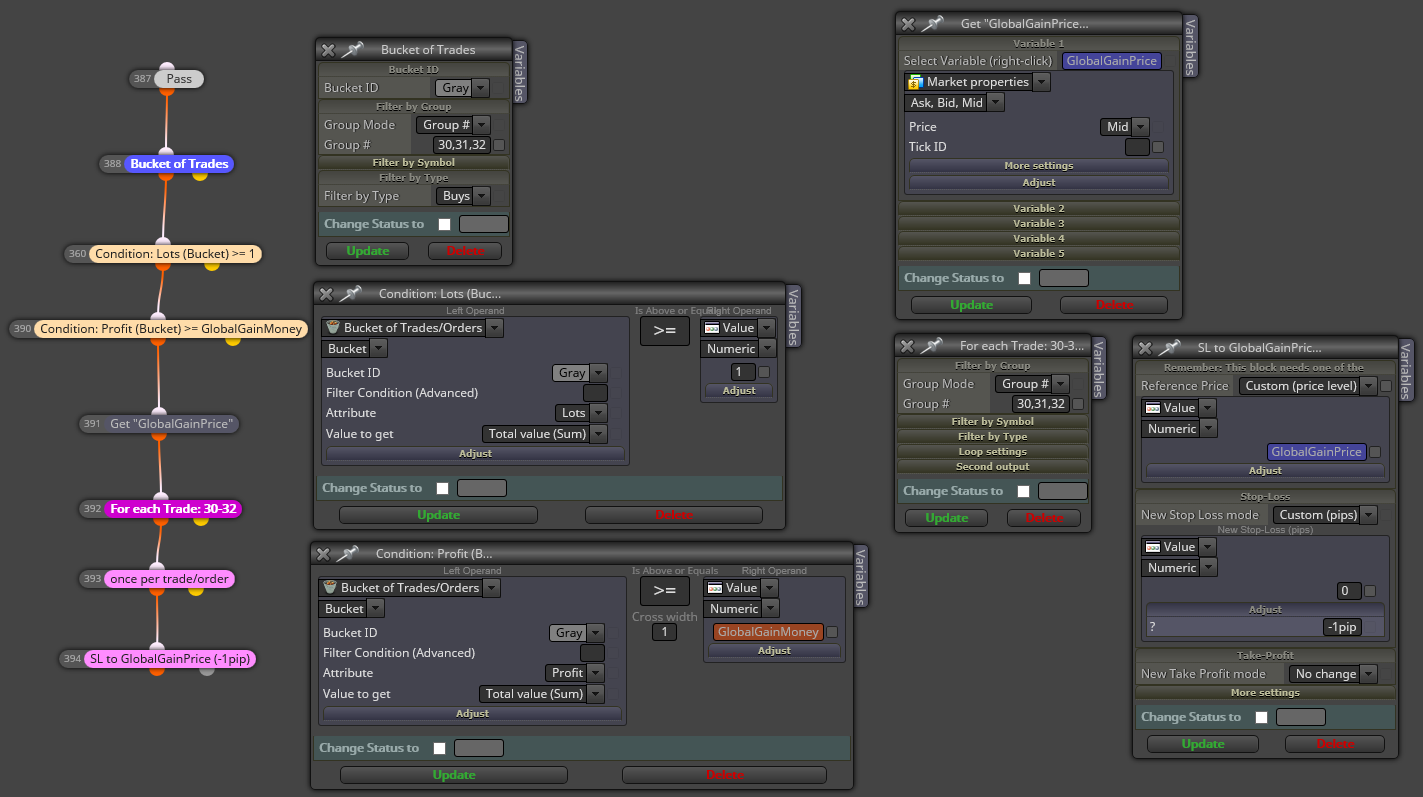Select the once per trade/order node
This screenshot has height=797, width=1423.
coord(169,578)
